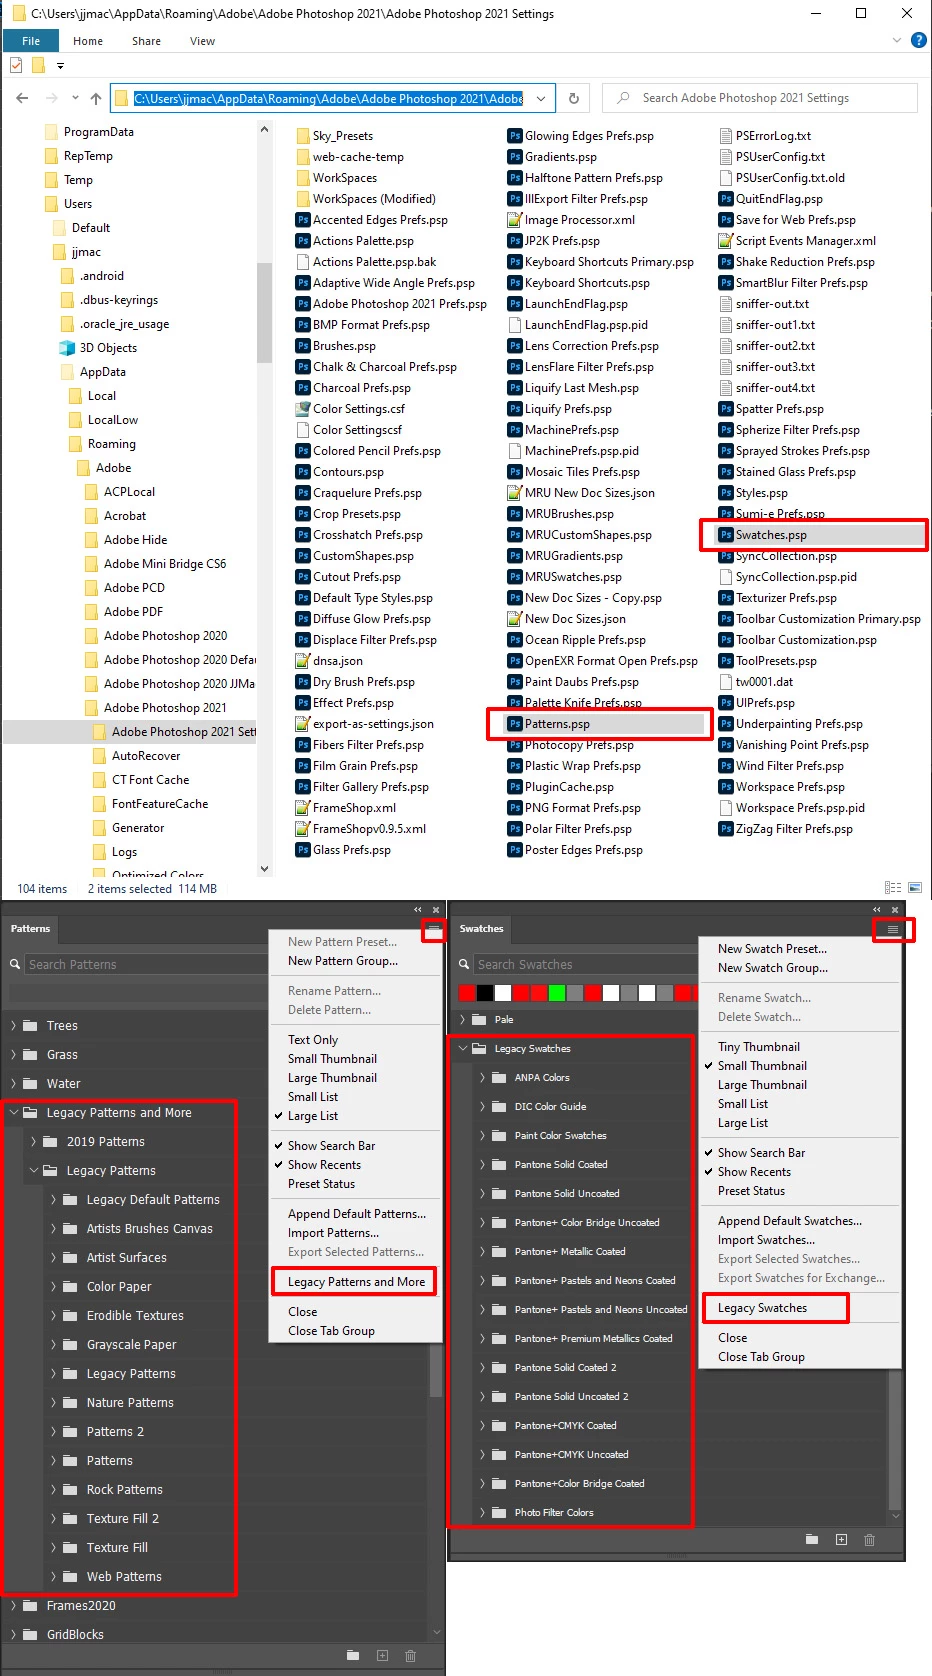Collapse the Patterns panel with double-arrow

[418, 910]
